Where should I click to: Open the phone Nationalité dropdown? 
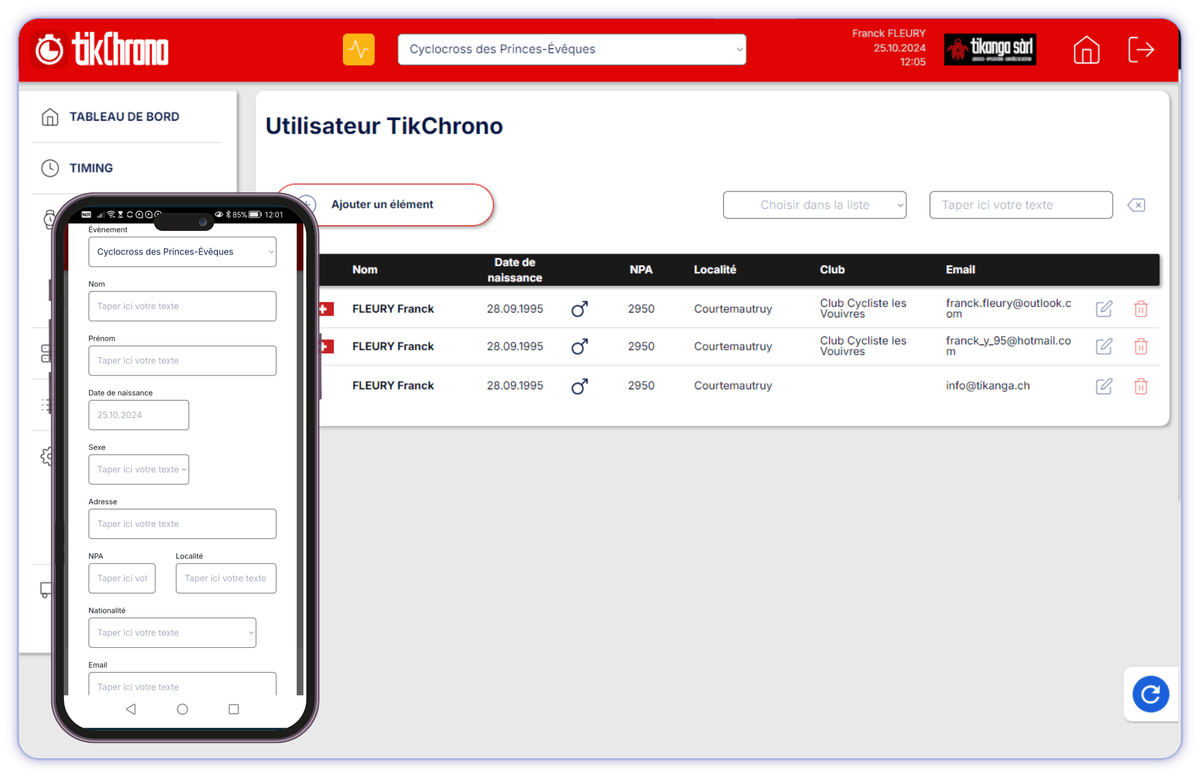[172, 633]
